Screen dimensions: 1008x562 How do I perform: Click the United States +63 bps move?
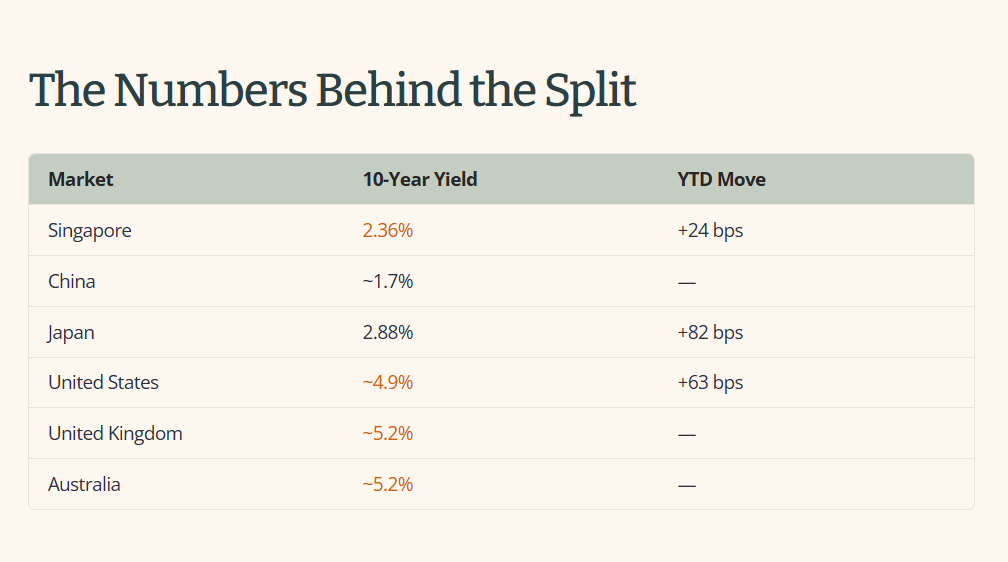click(710, 383)
